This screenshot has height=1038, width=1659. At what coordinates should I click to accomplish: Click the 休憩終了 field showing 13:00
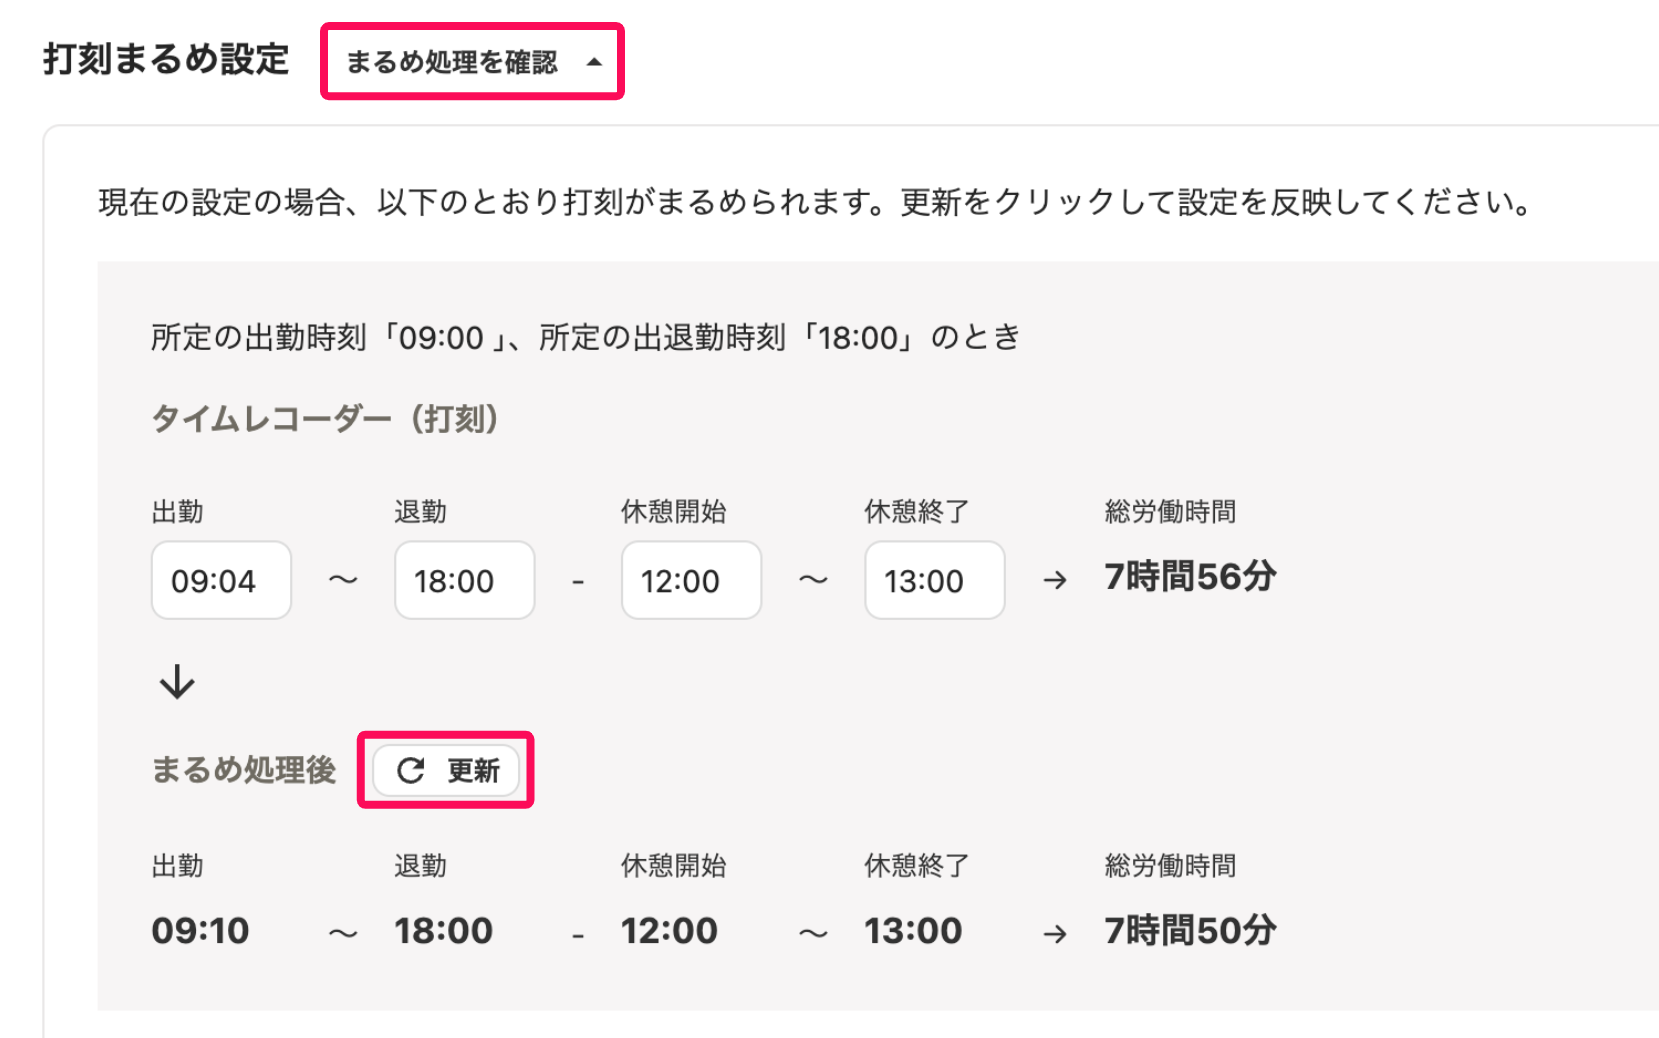click(x=934, y=580)
